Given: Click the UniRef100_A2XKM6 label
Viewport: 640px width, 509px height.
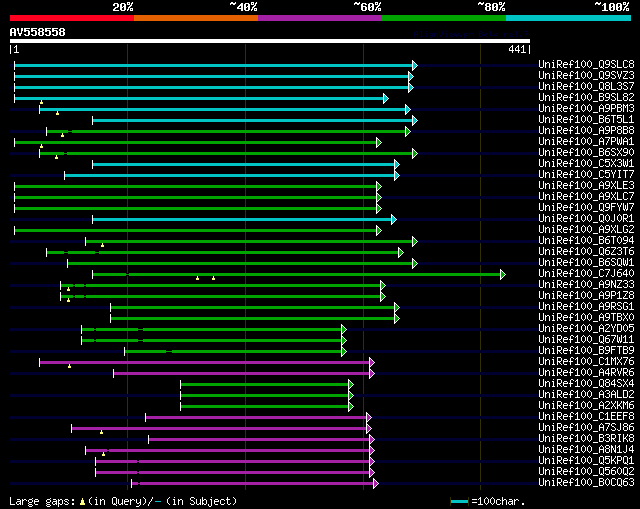Looking at the screenshot, I should coord(586,406).
